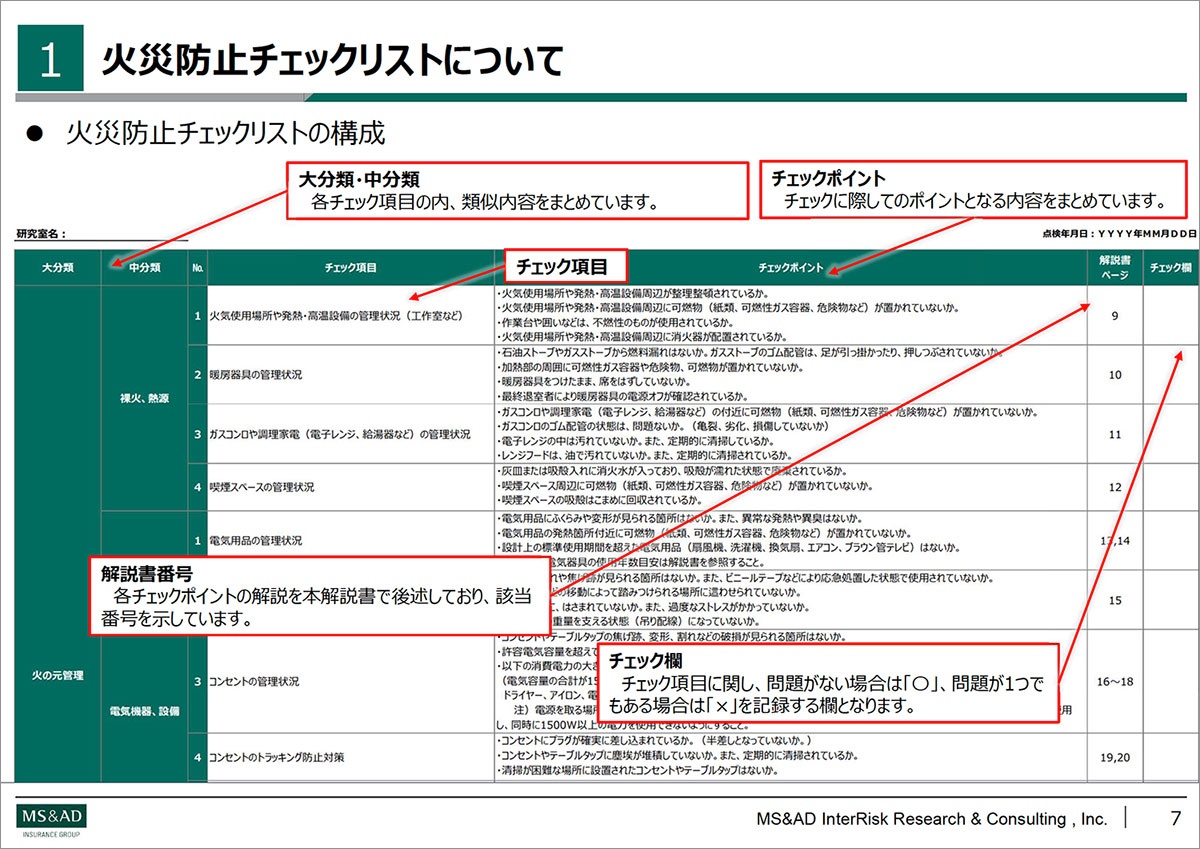Click the "裸火、熱源" sub-category cell
Image resolution: width=1200 pixels, height=849 pixels.
[145, 398]
